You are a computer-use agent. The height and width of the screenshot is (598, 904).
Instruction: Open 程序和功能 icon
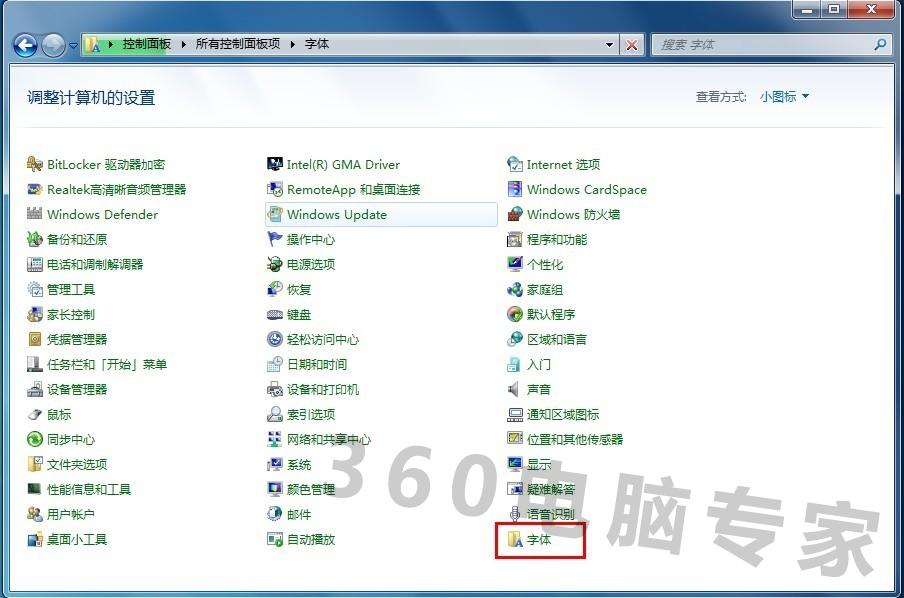[x=514, y=239]
